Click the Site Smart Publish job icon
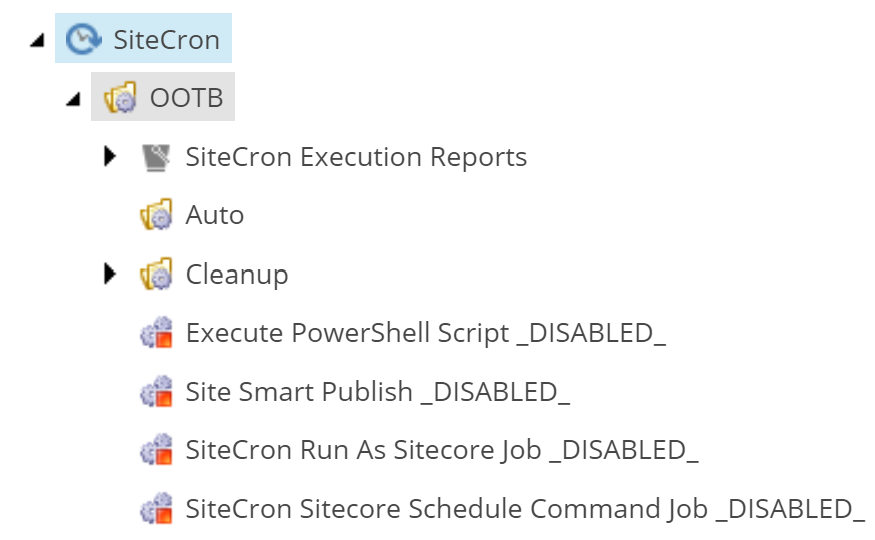This screenshot has height=540, width=875. pyautogui.click(x=156, y=391)
